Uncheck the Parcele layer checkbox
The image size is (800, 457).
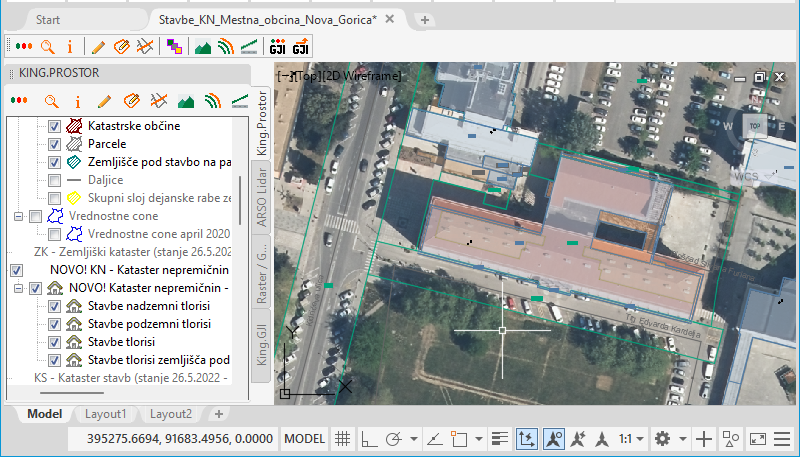point(55,144)
